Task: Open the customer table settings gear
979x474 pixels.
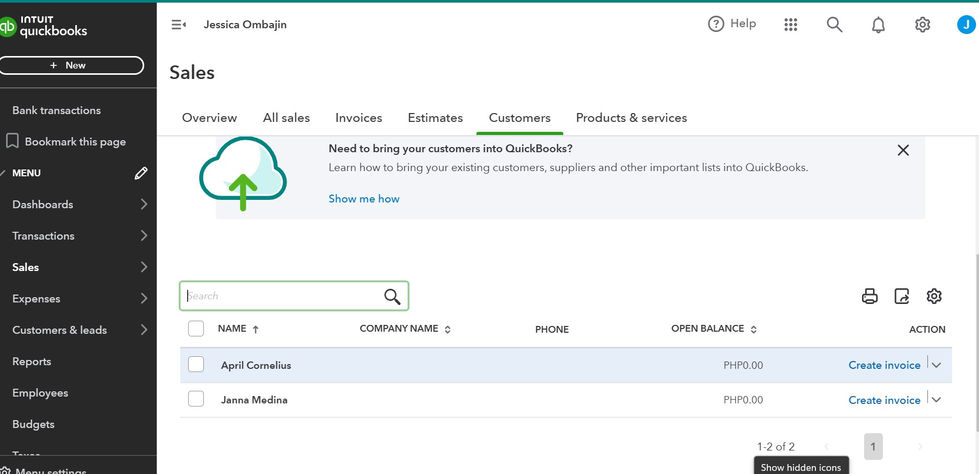Action: click(x=933, y=296)
